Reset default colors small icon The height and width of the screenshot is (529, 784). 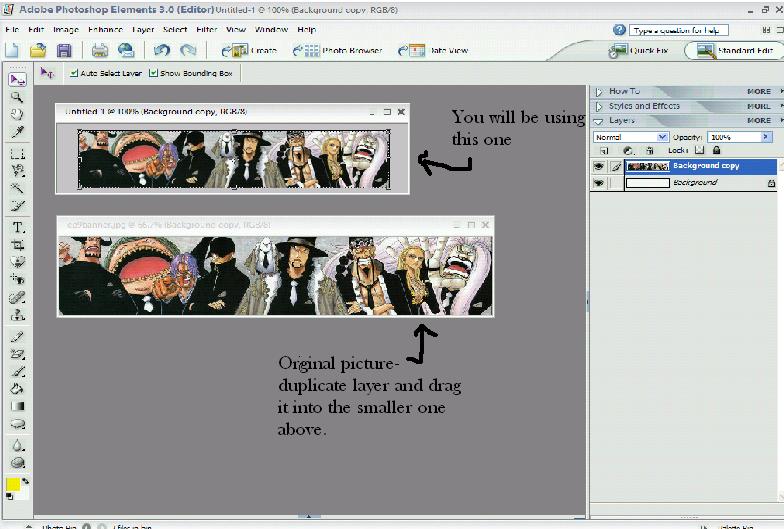10,496
